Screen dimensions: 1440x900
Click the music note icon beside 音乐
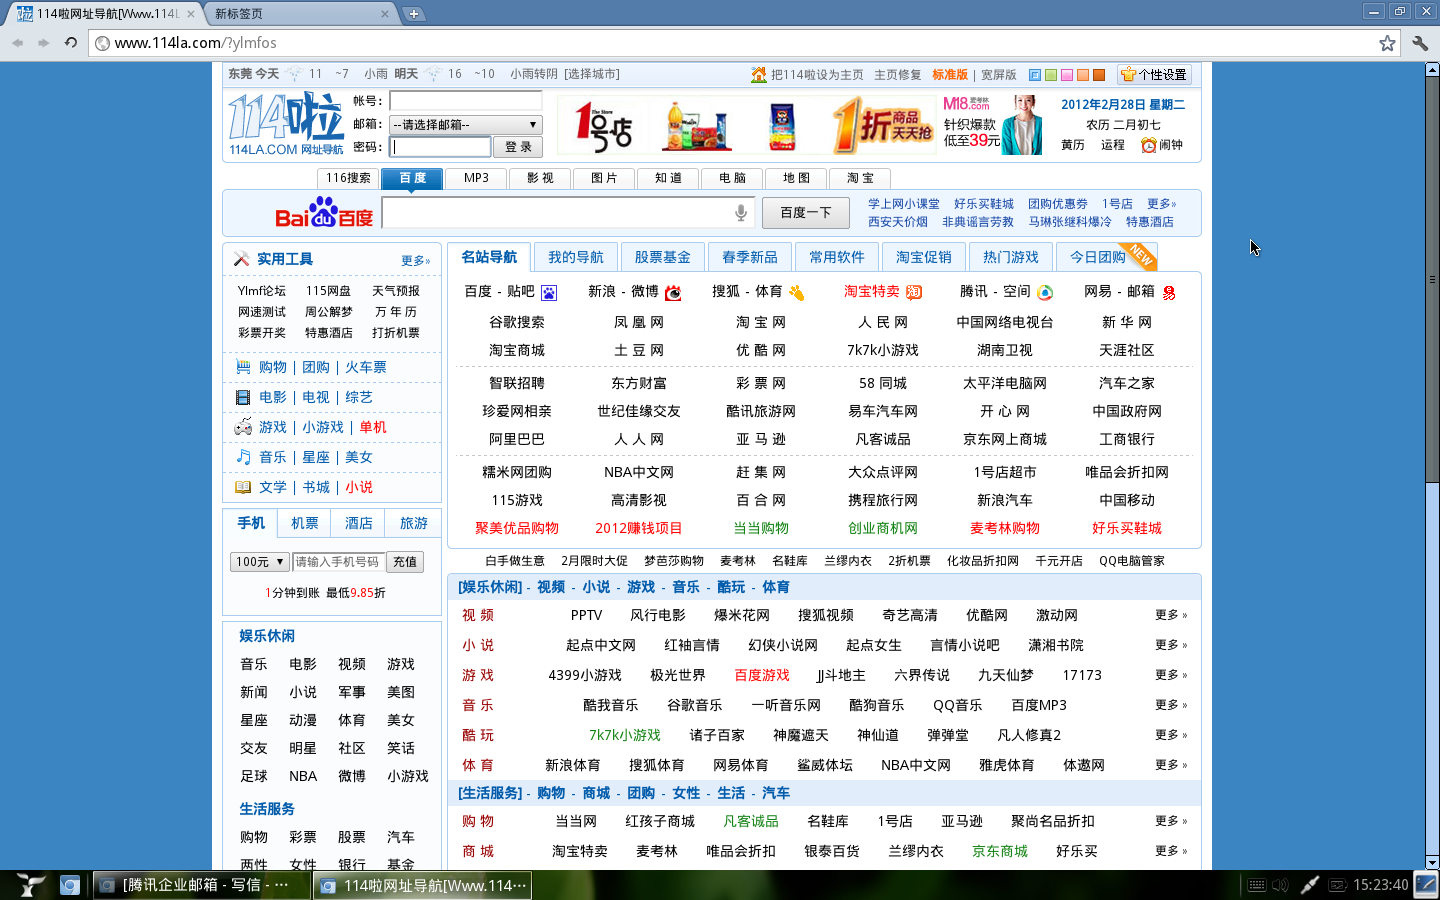coord(243,457)
